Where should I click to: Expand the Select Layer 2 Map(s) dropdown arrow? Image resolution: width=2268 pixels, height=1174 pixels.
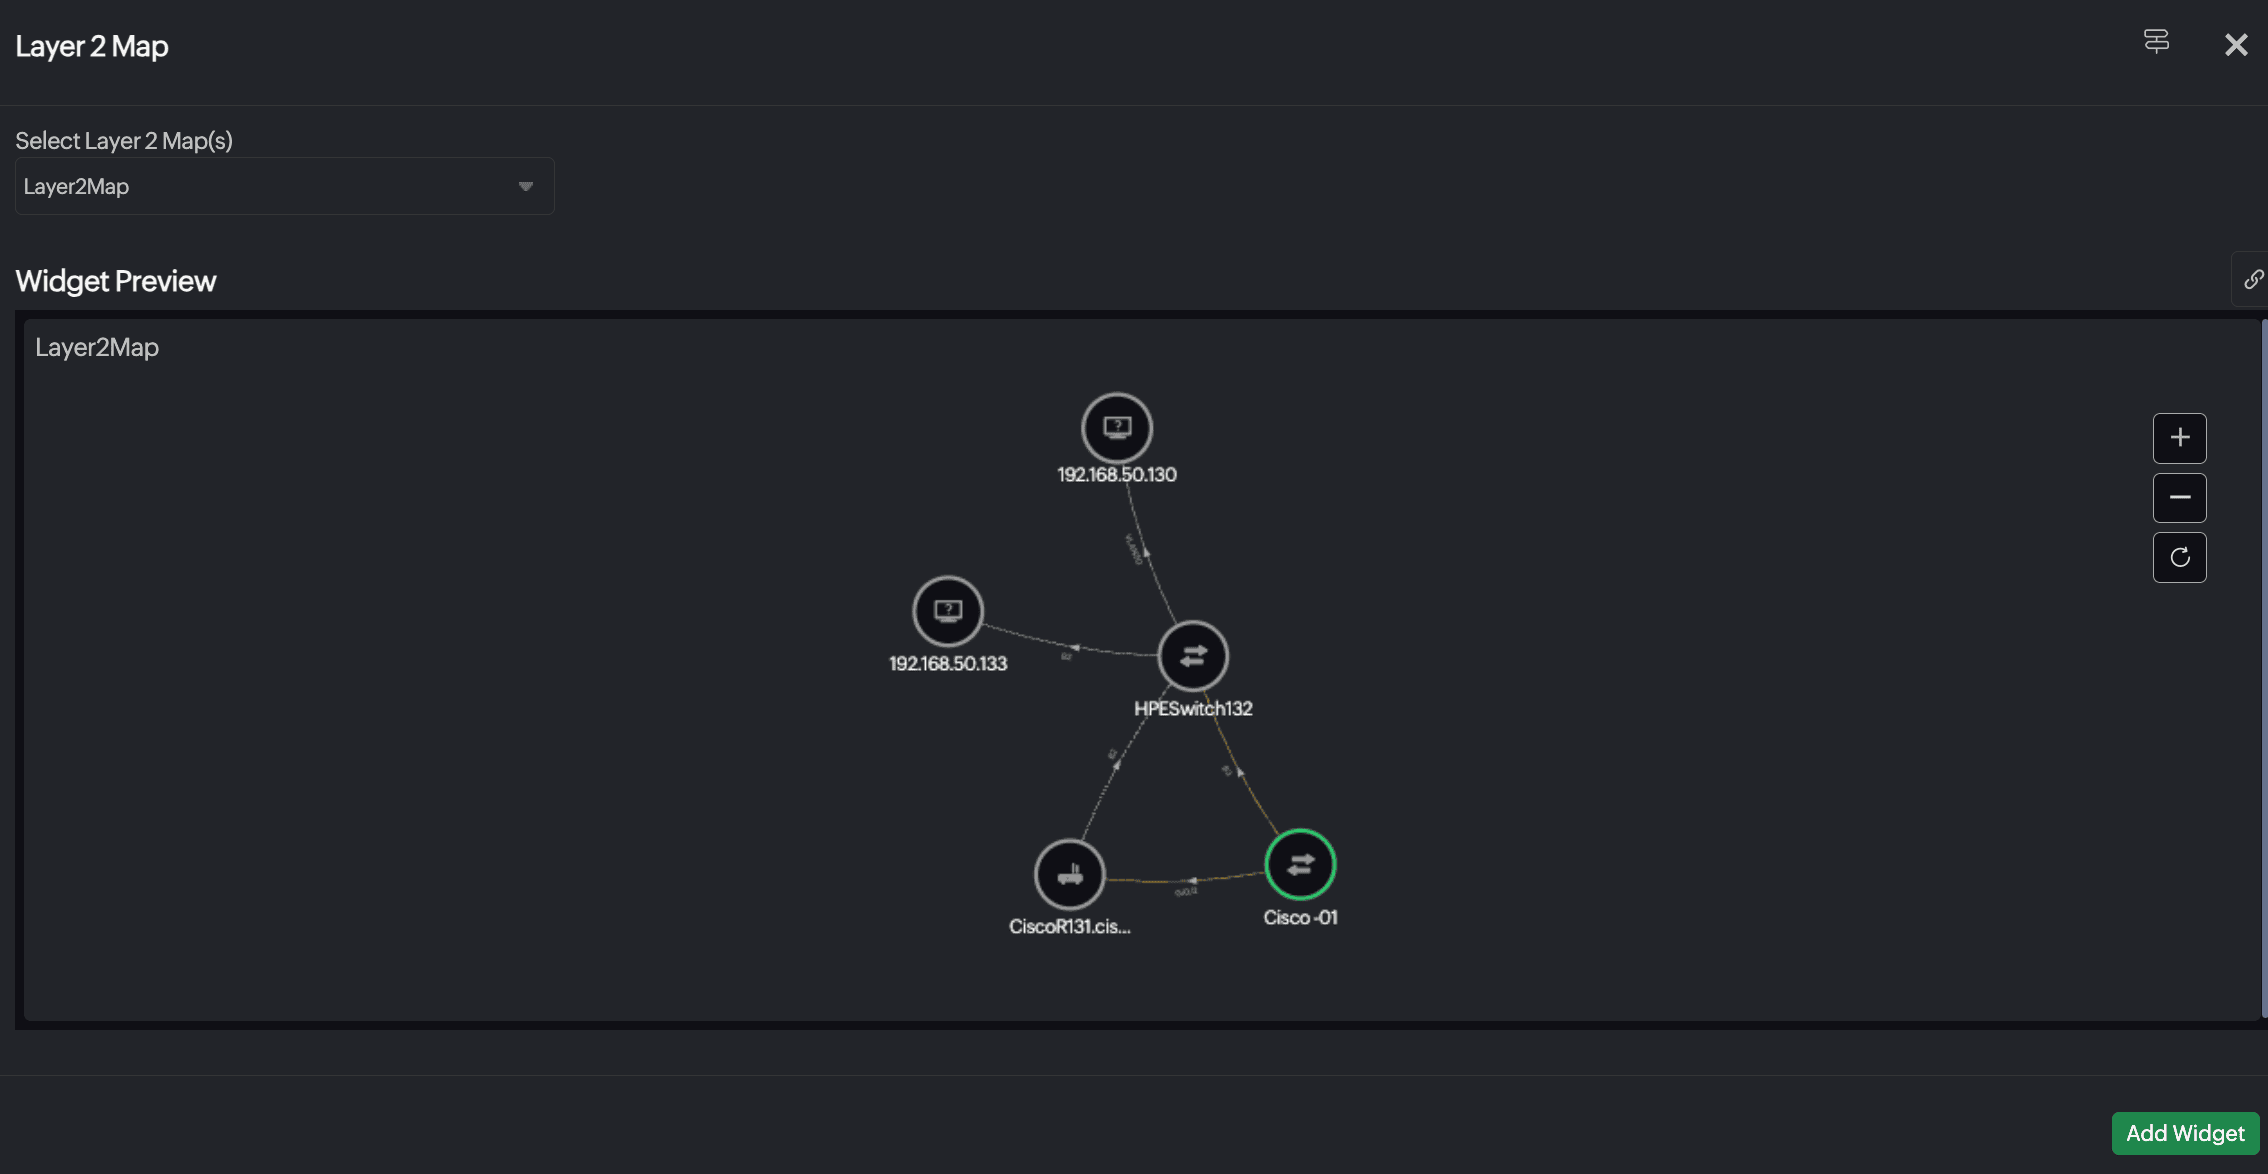coord(526,186)
